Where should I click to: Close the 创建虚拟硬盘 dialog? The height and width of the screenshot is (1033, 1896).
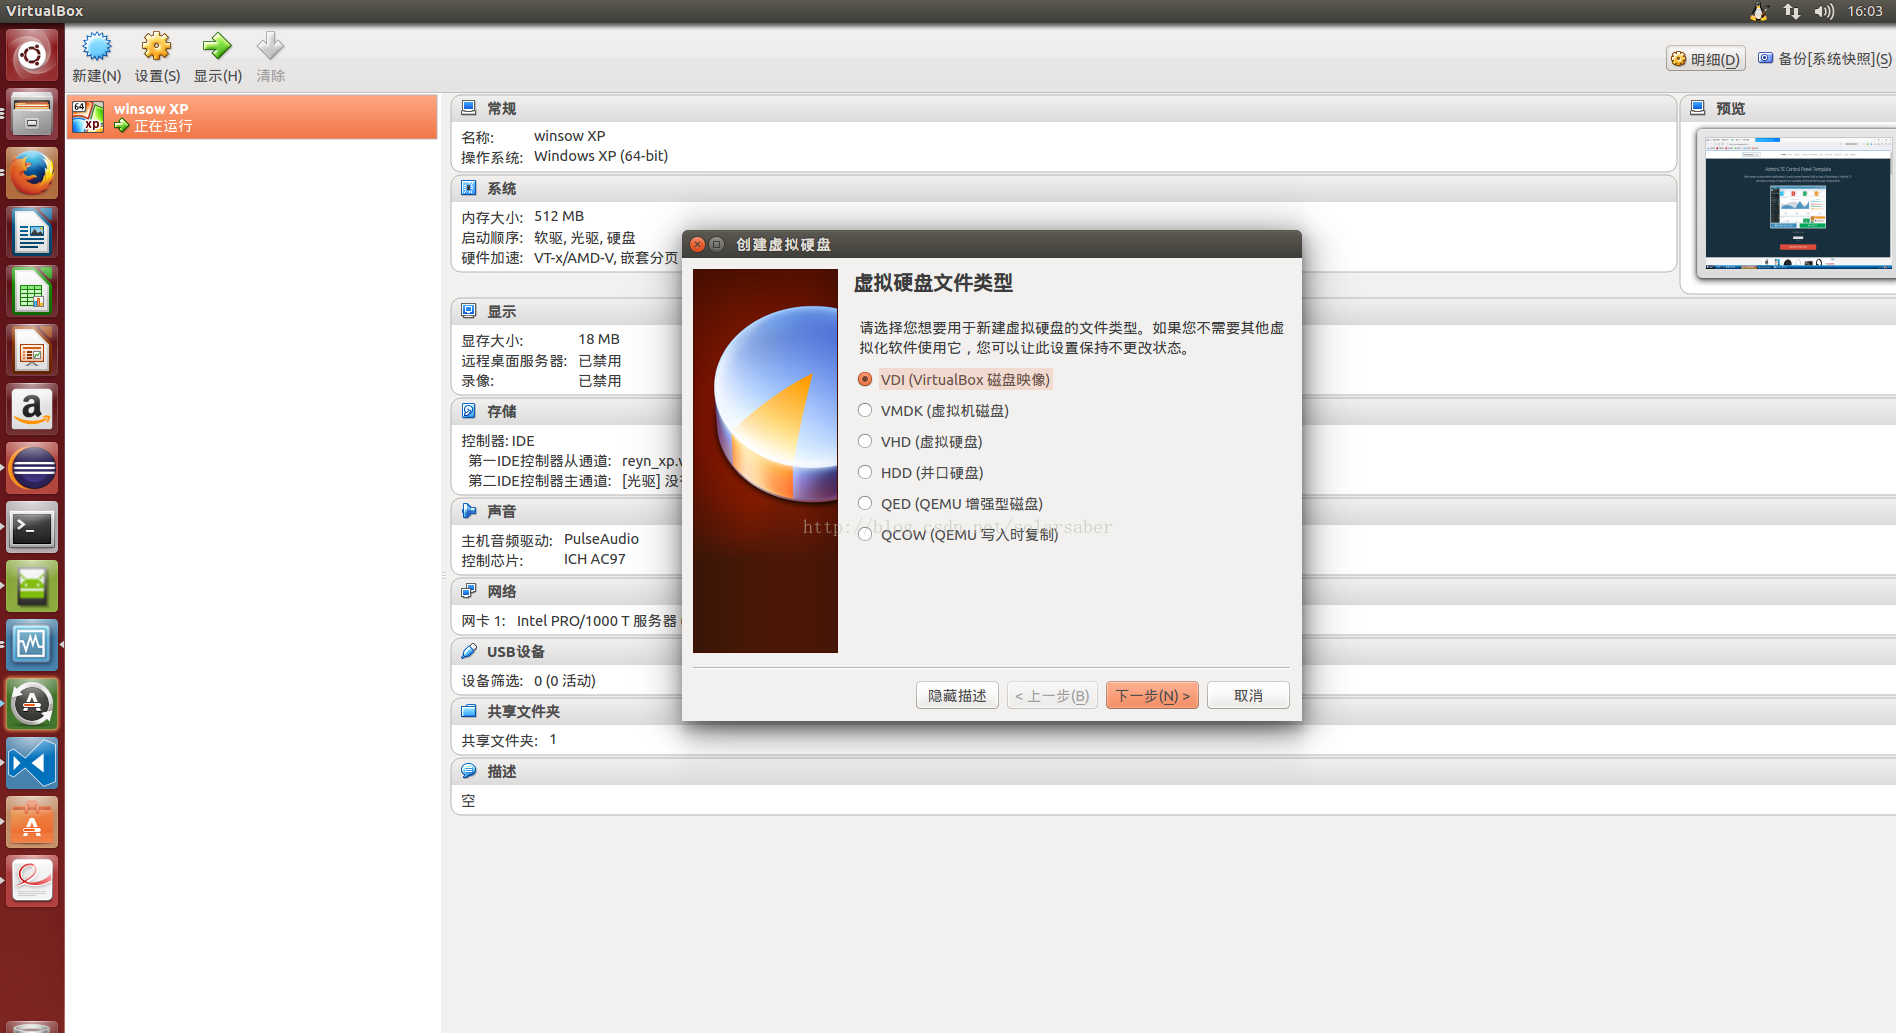[x=698, y=244]
